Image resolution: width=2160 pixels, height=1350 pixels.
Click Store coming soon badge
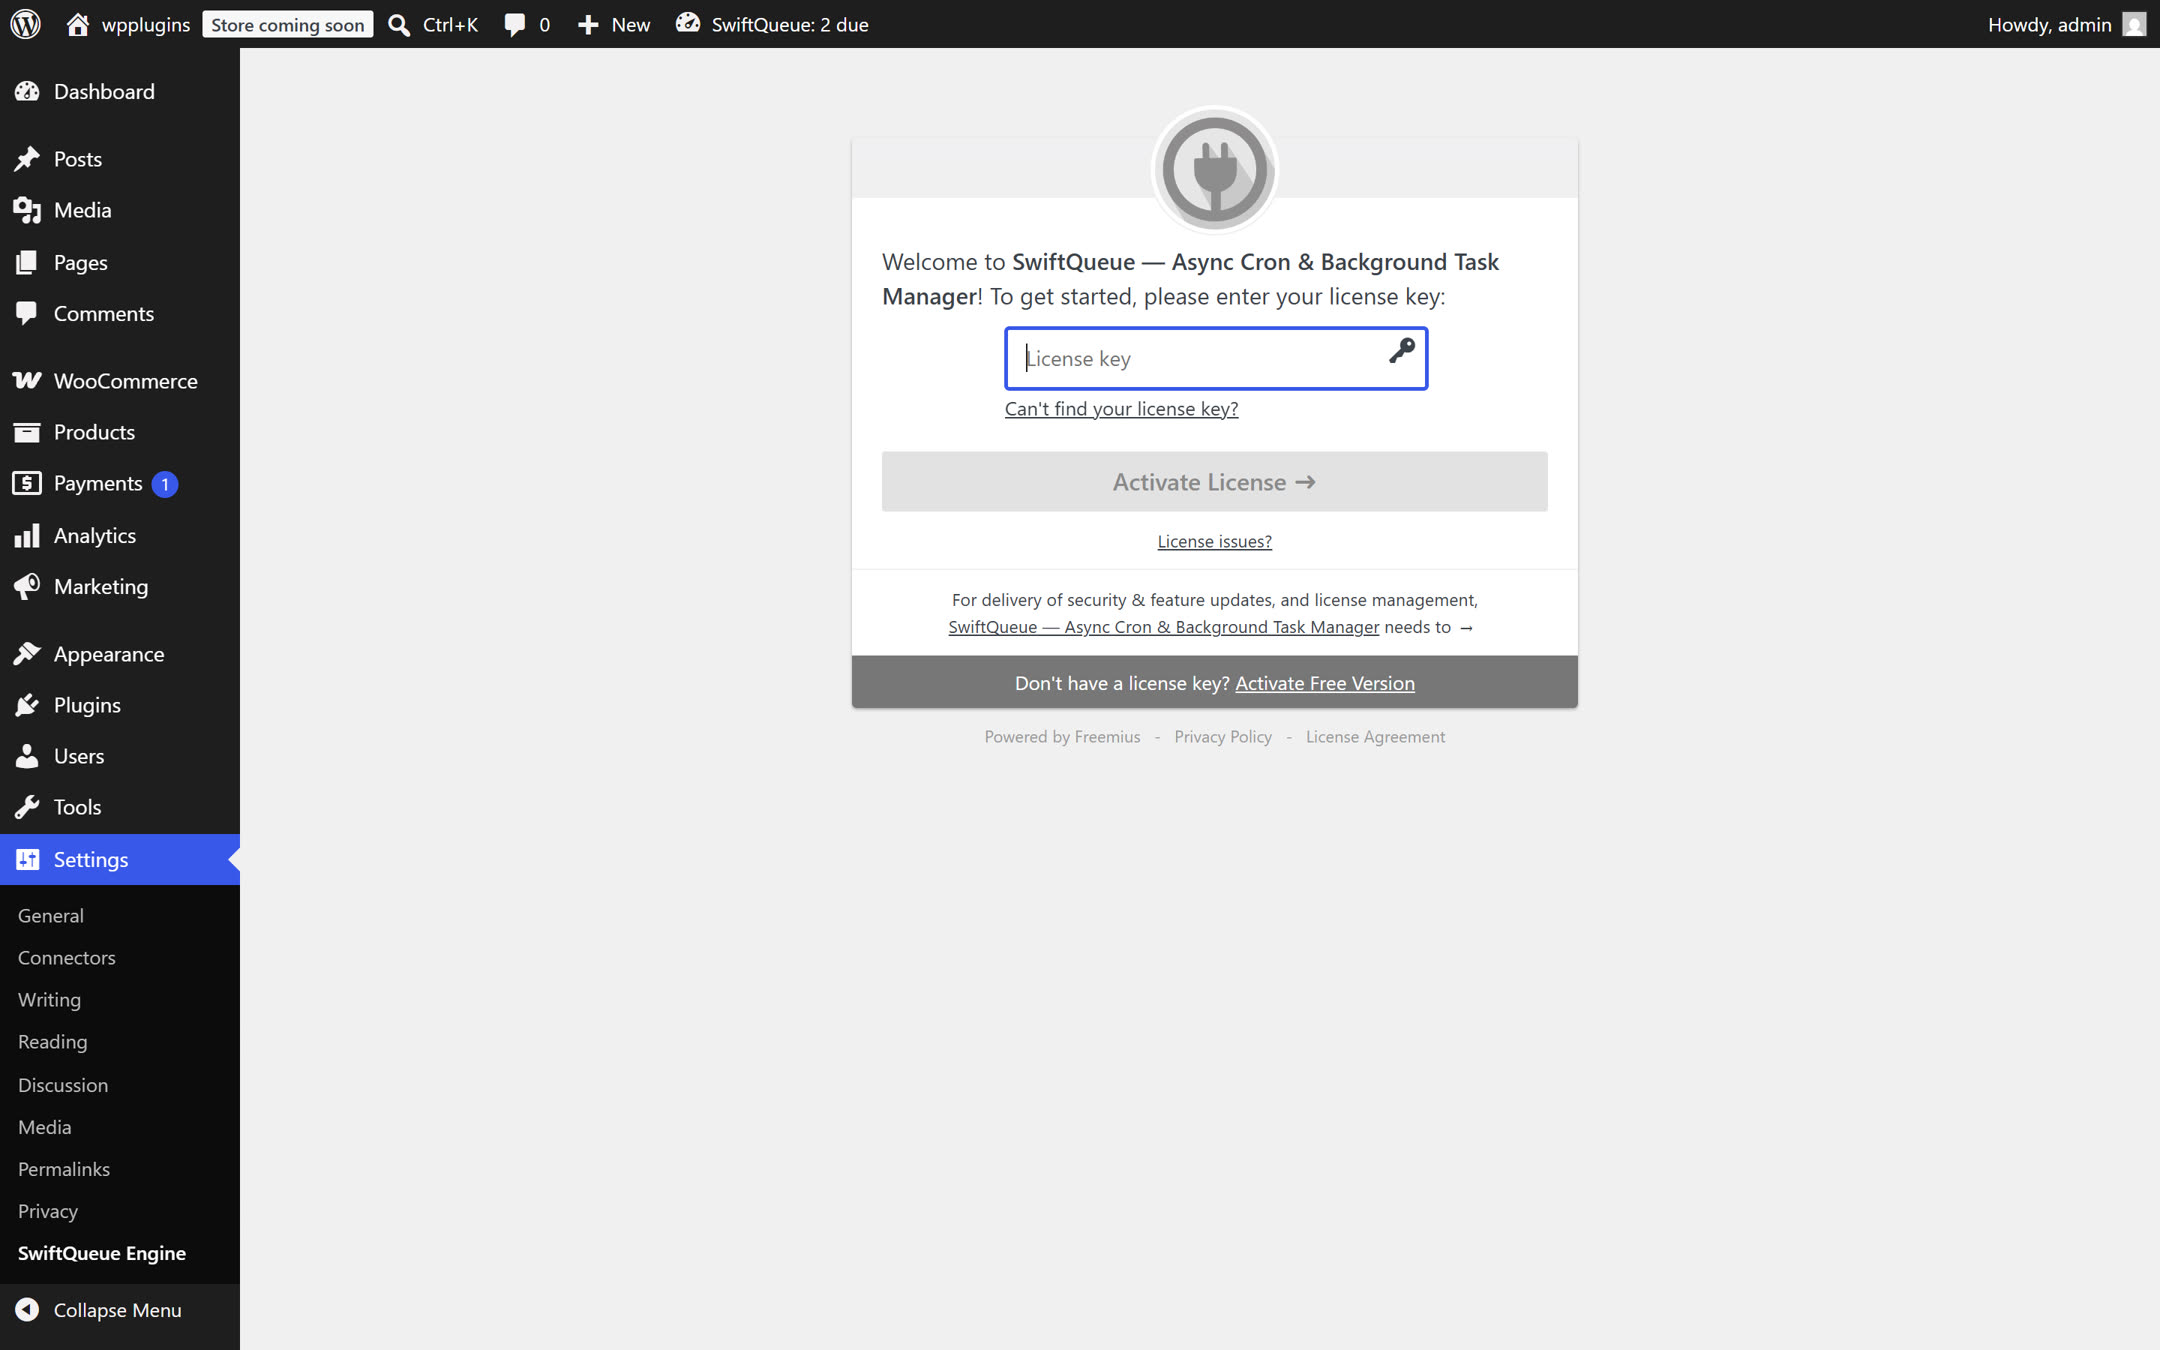(x=288, y=24)
